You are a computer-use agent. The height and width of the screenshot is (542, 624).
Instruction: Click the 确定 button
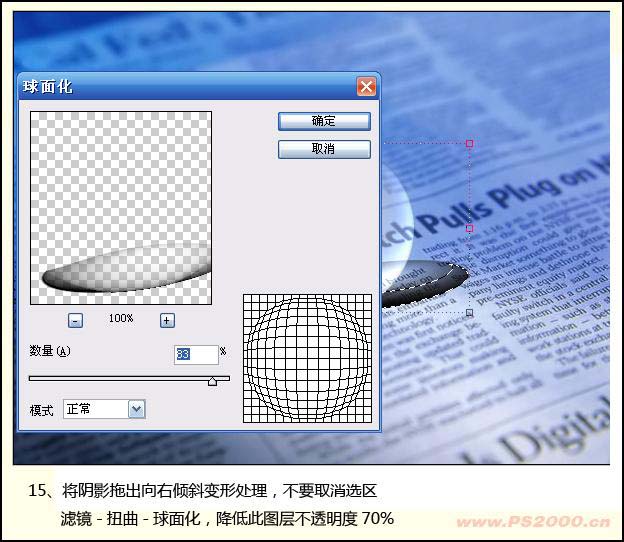[x=324, y=121]
